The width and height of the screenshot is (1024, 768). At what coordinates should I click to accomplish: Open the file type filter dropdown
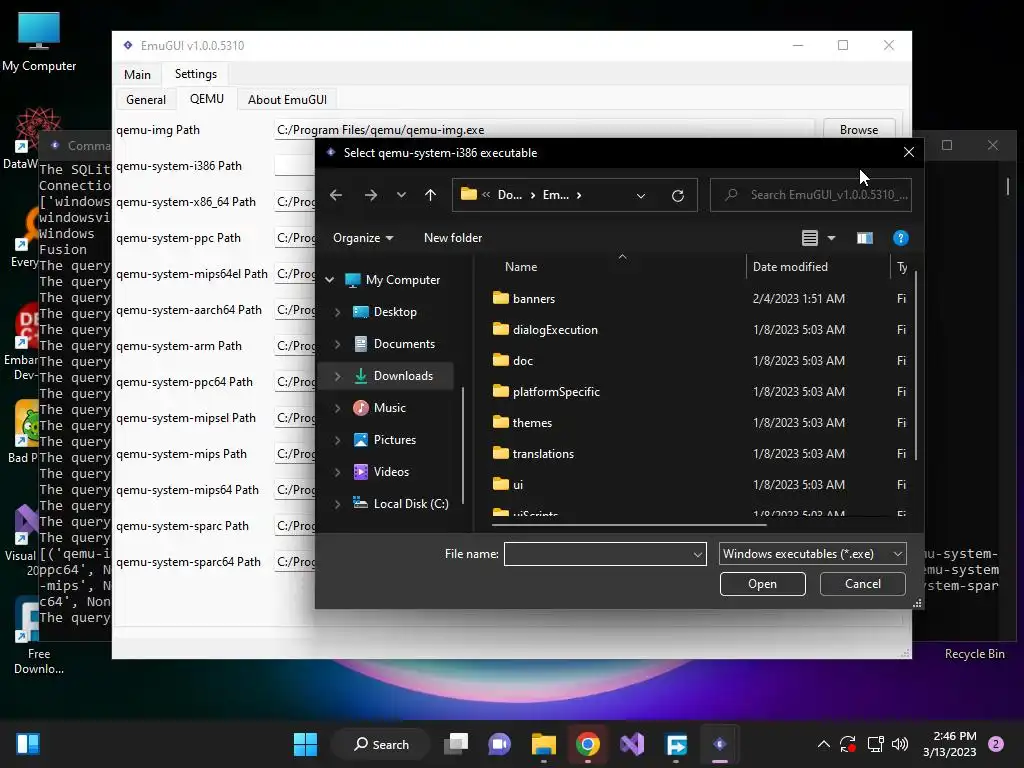tap(812, 554)
